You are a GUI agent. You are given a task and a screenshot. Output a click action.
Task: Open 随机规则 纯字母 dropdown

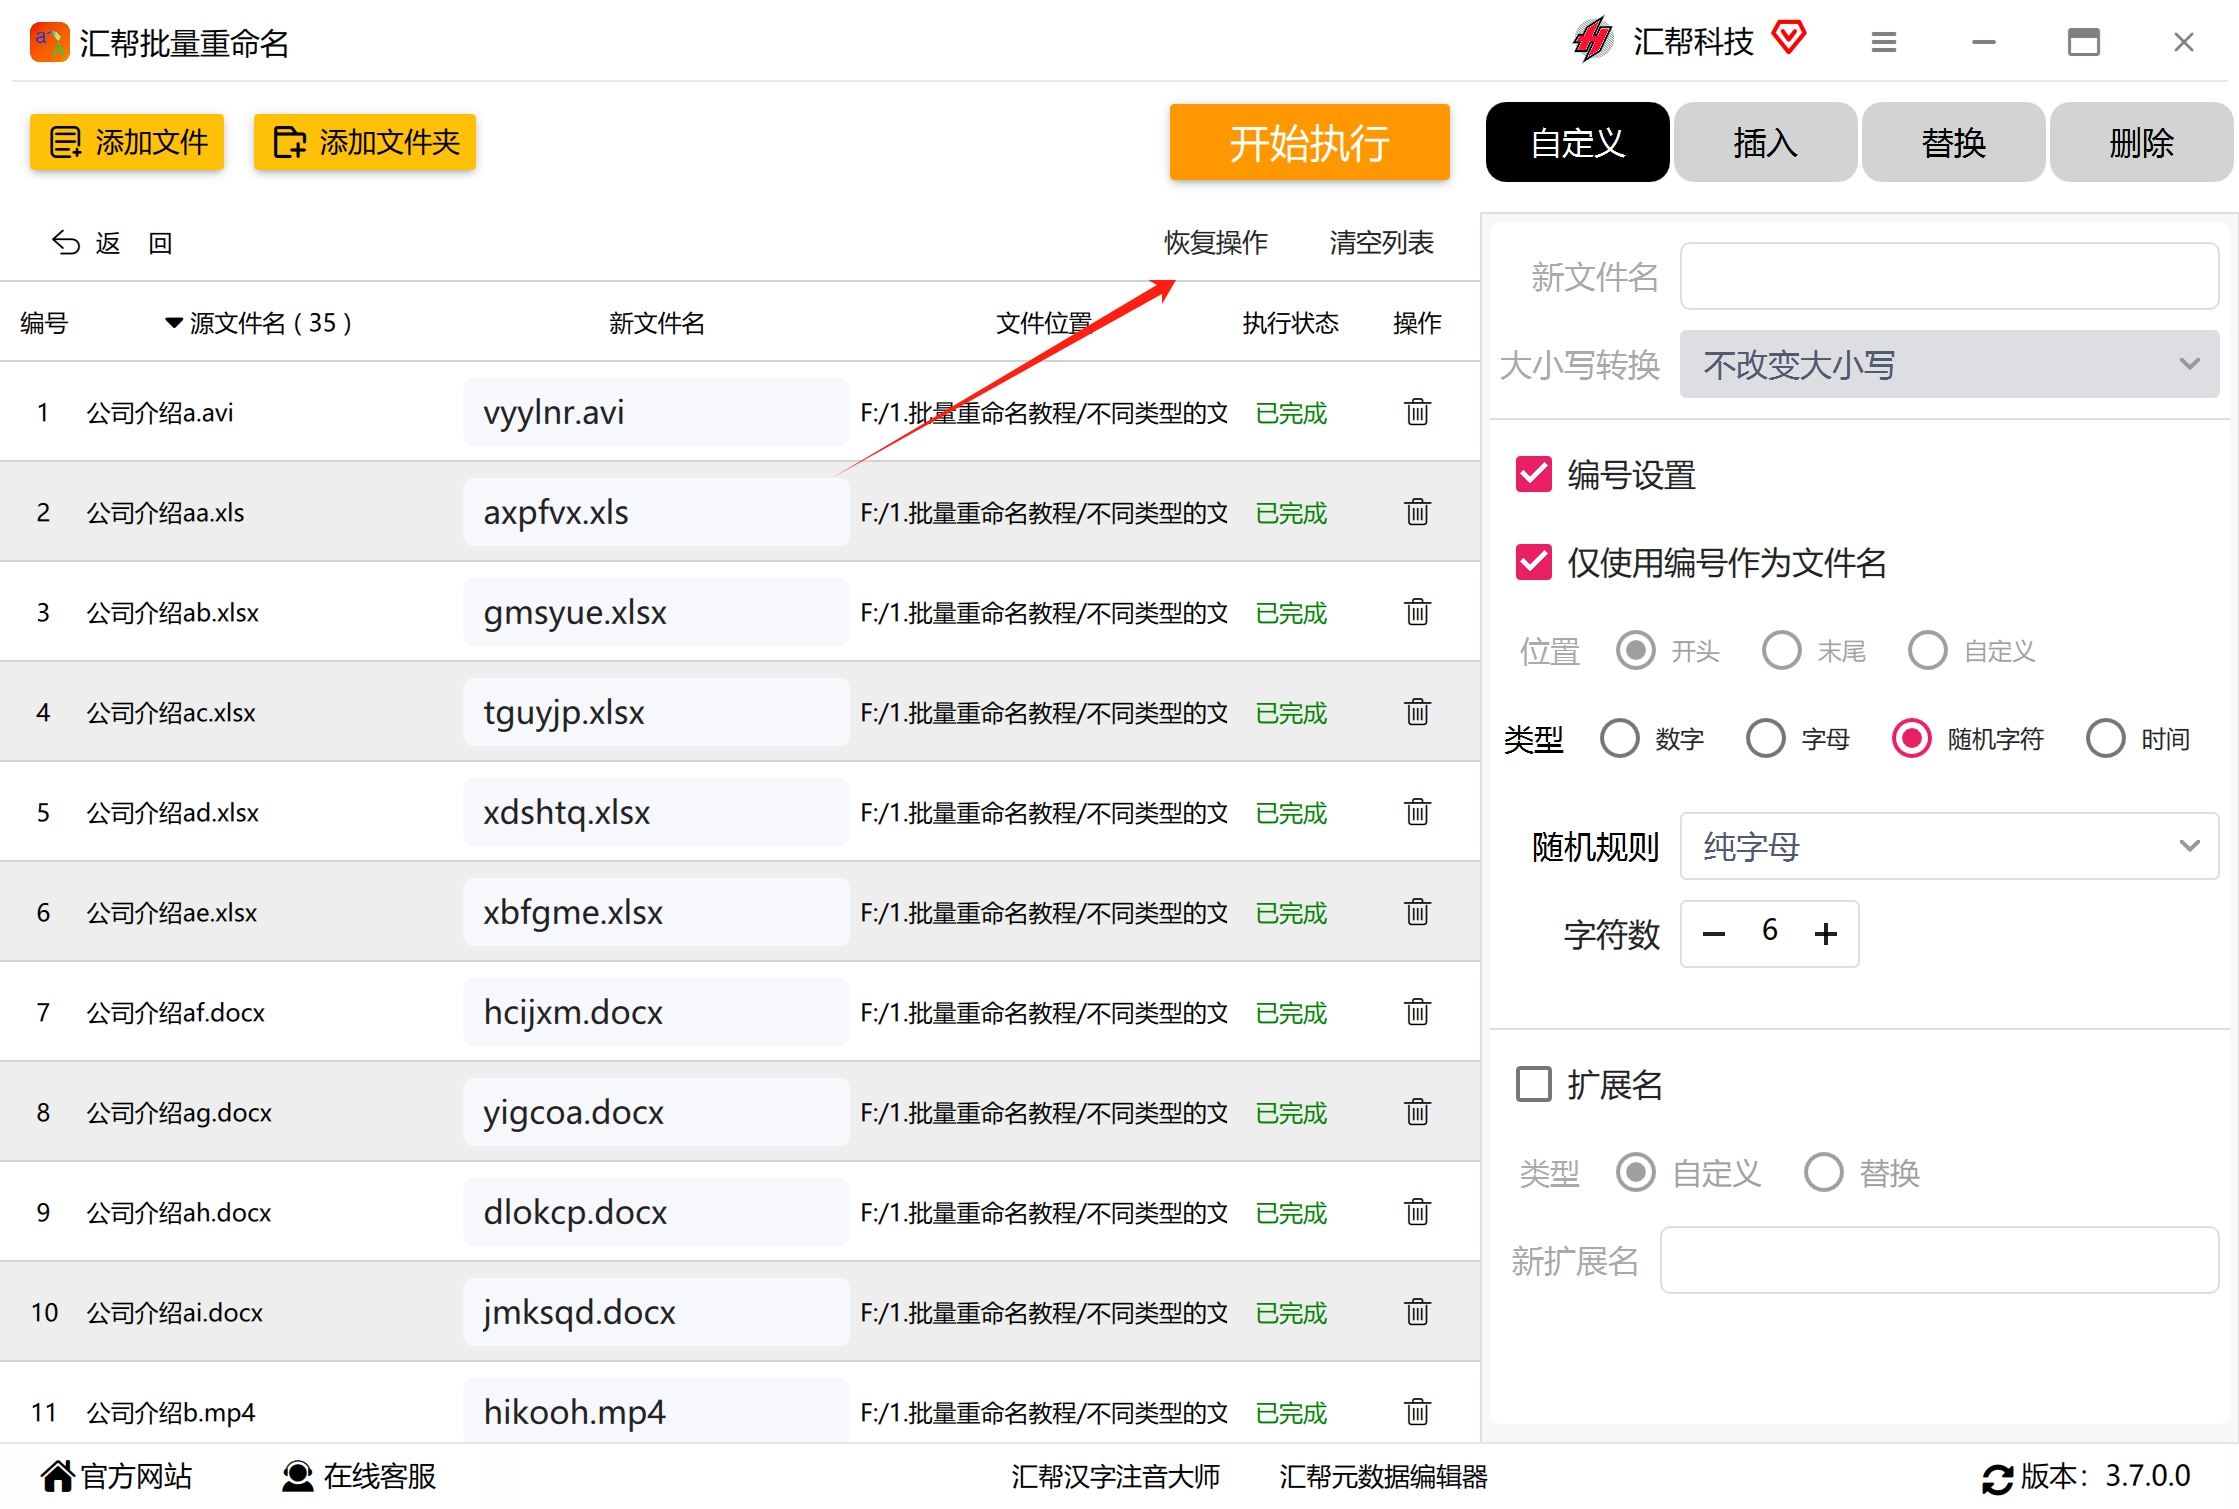click(x=1949, y=846)
